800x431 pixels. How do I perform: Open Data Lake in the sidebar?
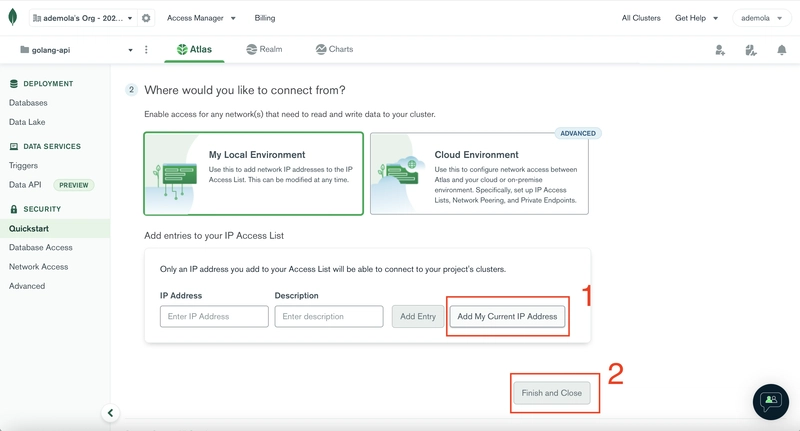[27, 122]
